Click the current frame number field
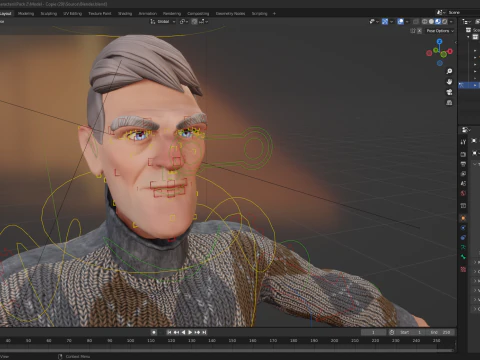This screenshot has height=360, width=480. (373, 332)
